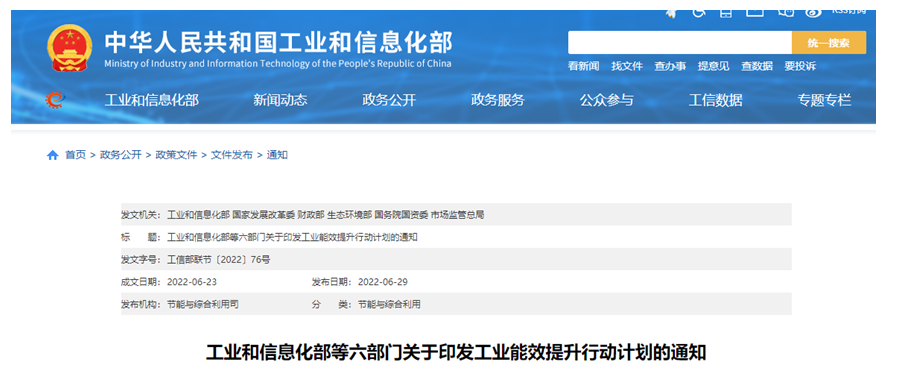Click the search input field
This screenshot has height=388, width=899.
[x=680, y=42]
